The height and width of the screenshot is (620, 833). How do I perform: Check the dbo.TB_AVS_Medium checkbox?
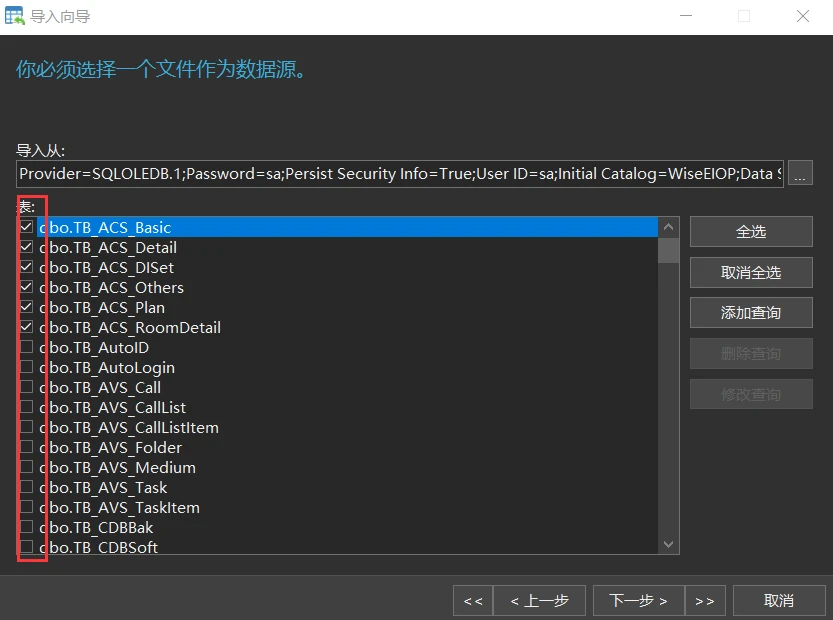[x=27, y=468]
